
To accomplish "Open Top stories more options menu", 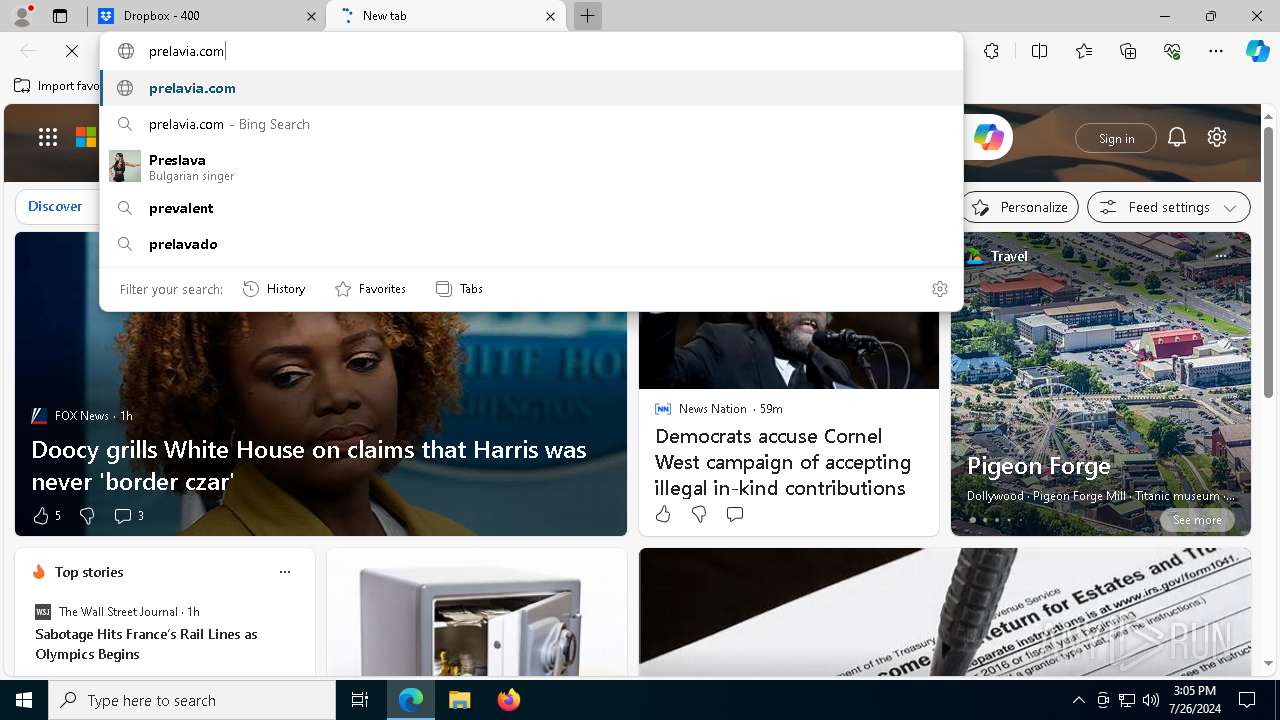I will [x=285, y=572].
